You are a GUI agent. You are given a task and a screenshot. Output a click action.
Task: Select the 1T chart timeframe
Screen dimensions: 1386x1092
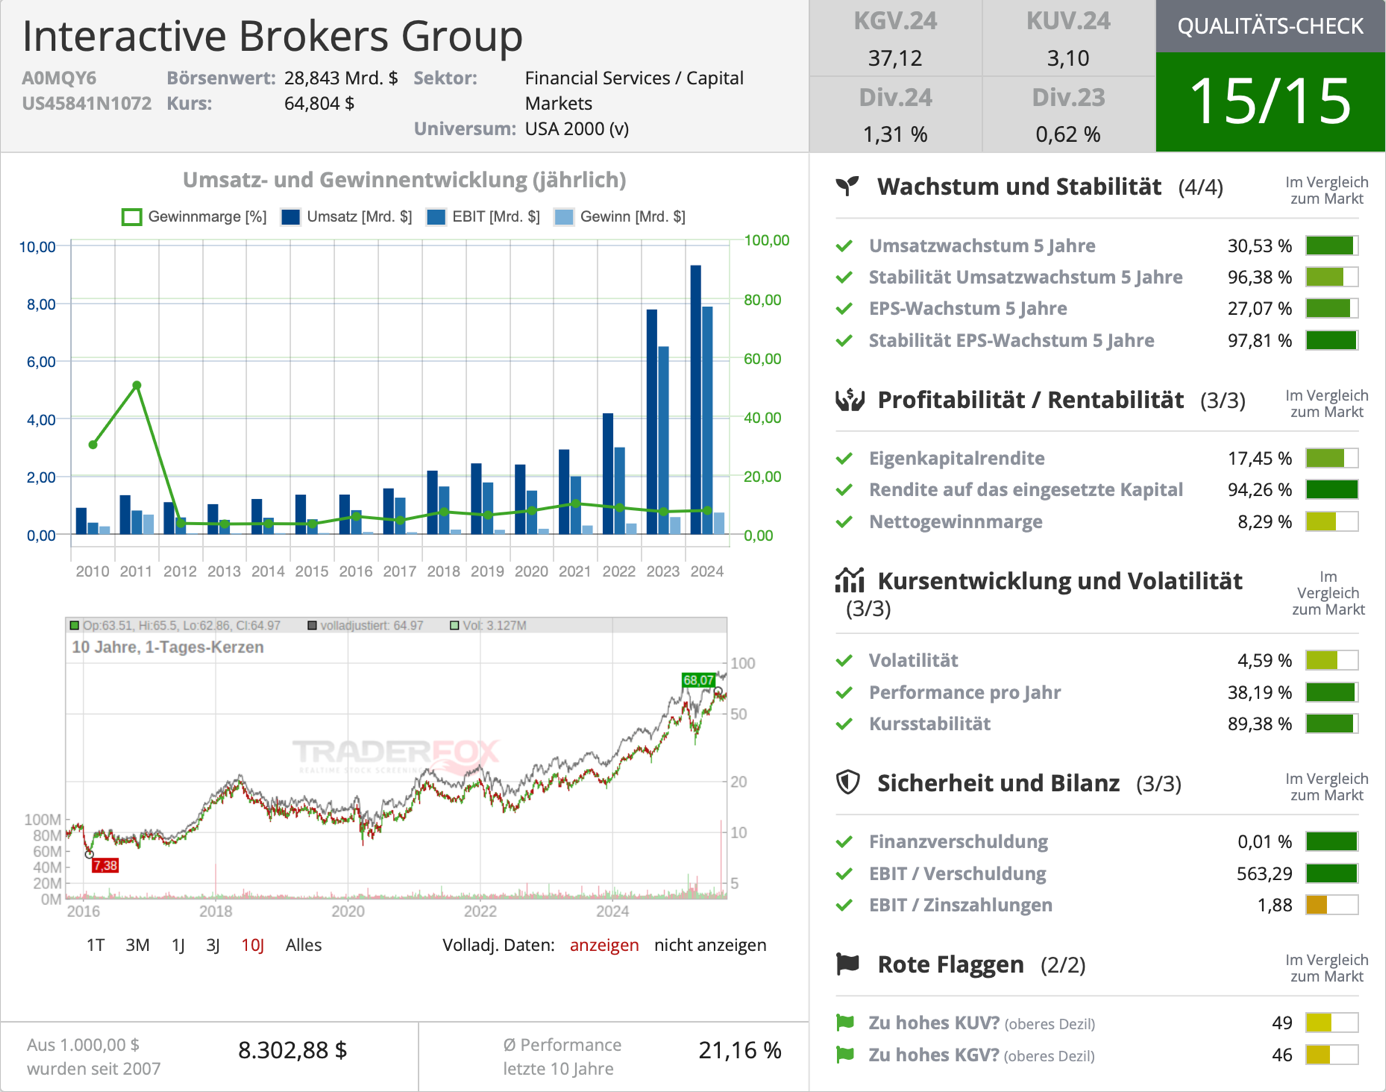coord(96,945)
